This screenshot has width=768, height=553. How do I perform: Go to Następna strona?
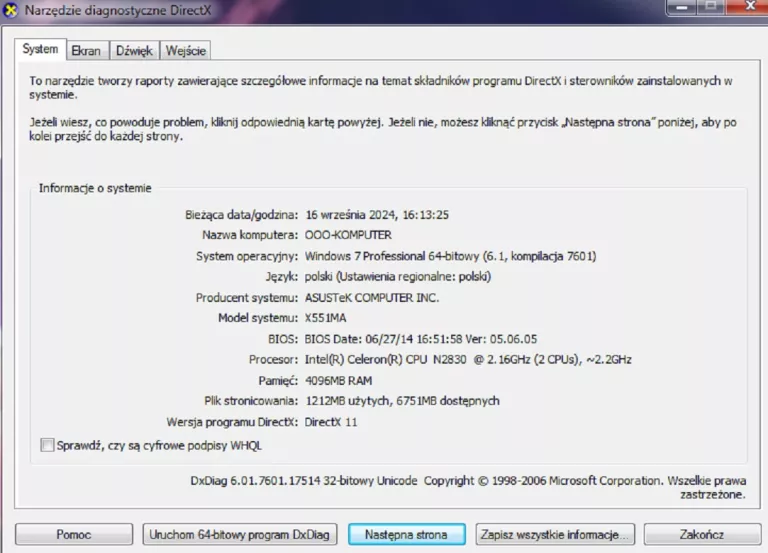click(x=407, y=534)
